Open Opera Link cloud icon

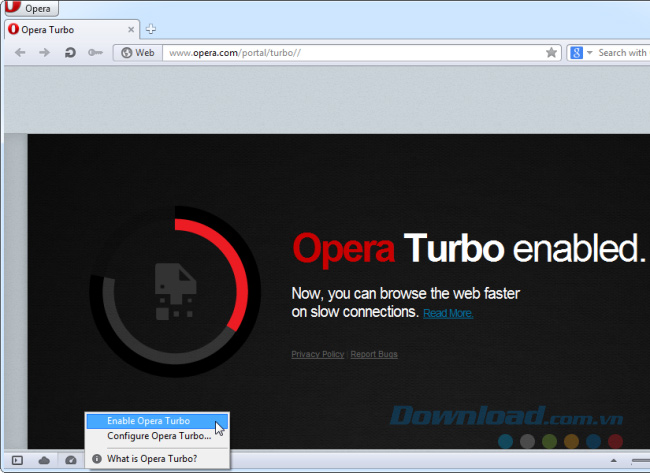tap(44, 460)
